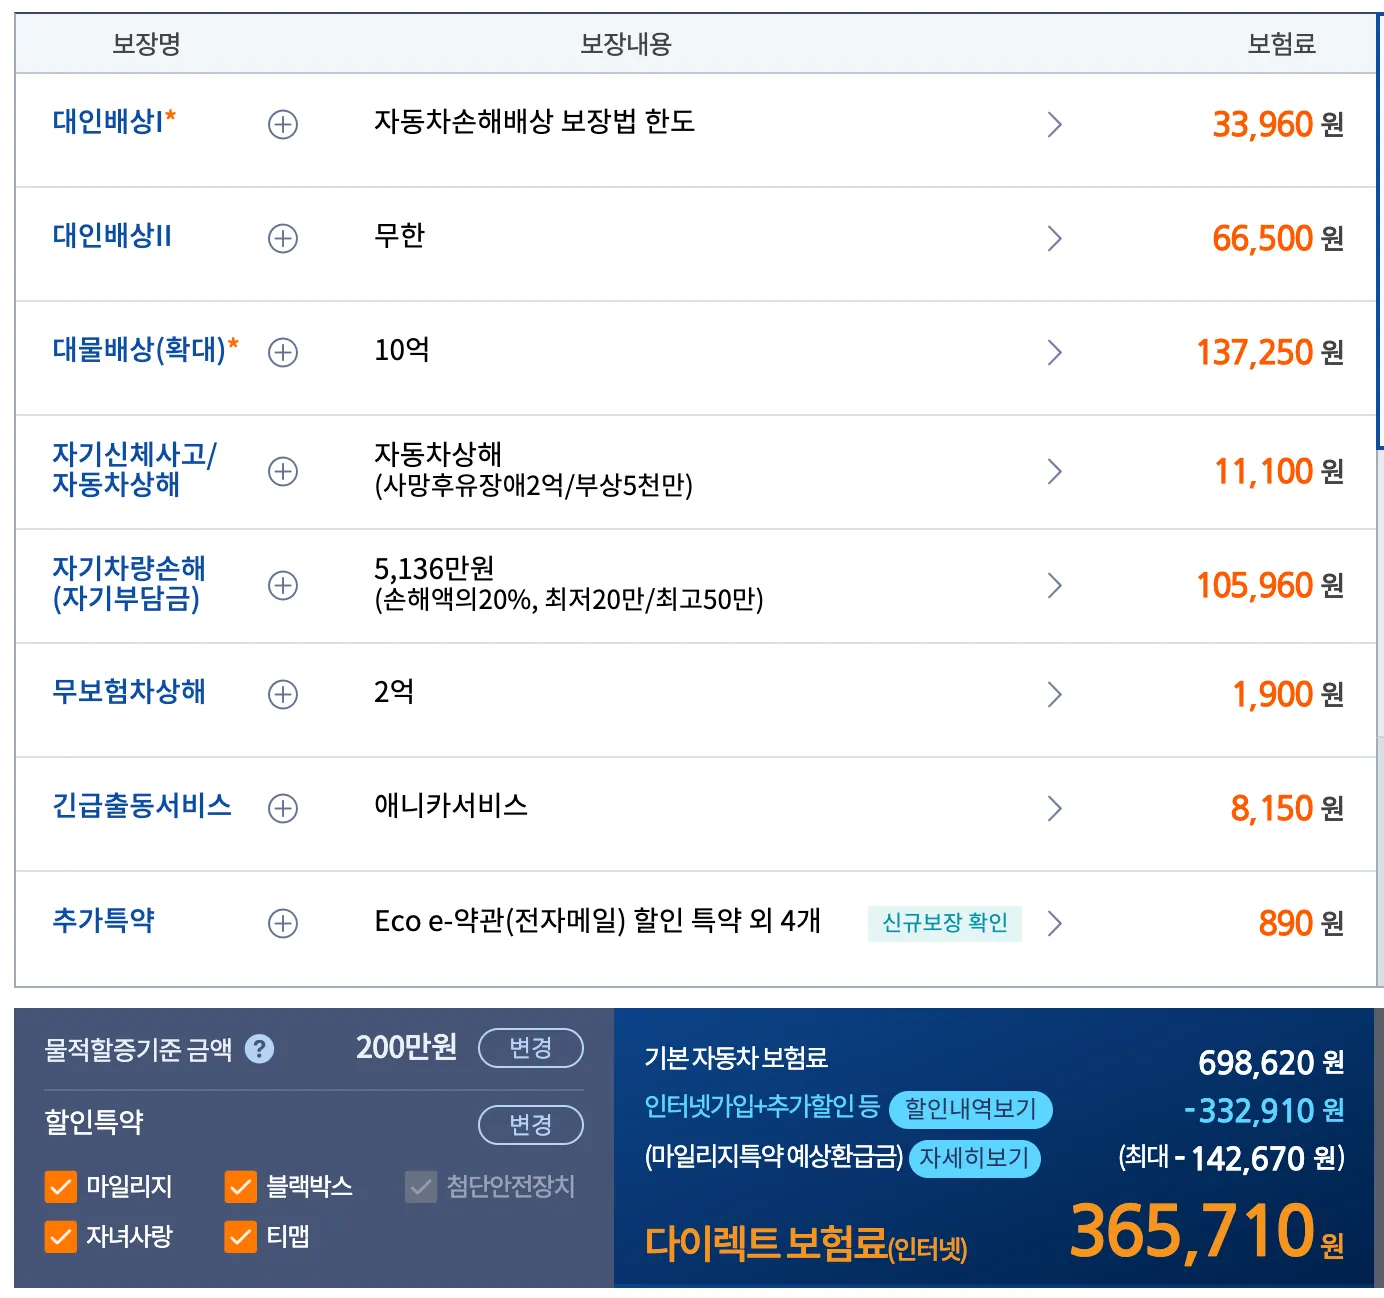This screenshot has height=1298, width=1384.
Task: Expand details for 대인배상I coverage
Action: coord(281,124)
